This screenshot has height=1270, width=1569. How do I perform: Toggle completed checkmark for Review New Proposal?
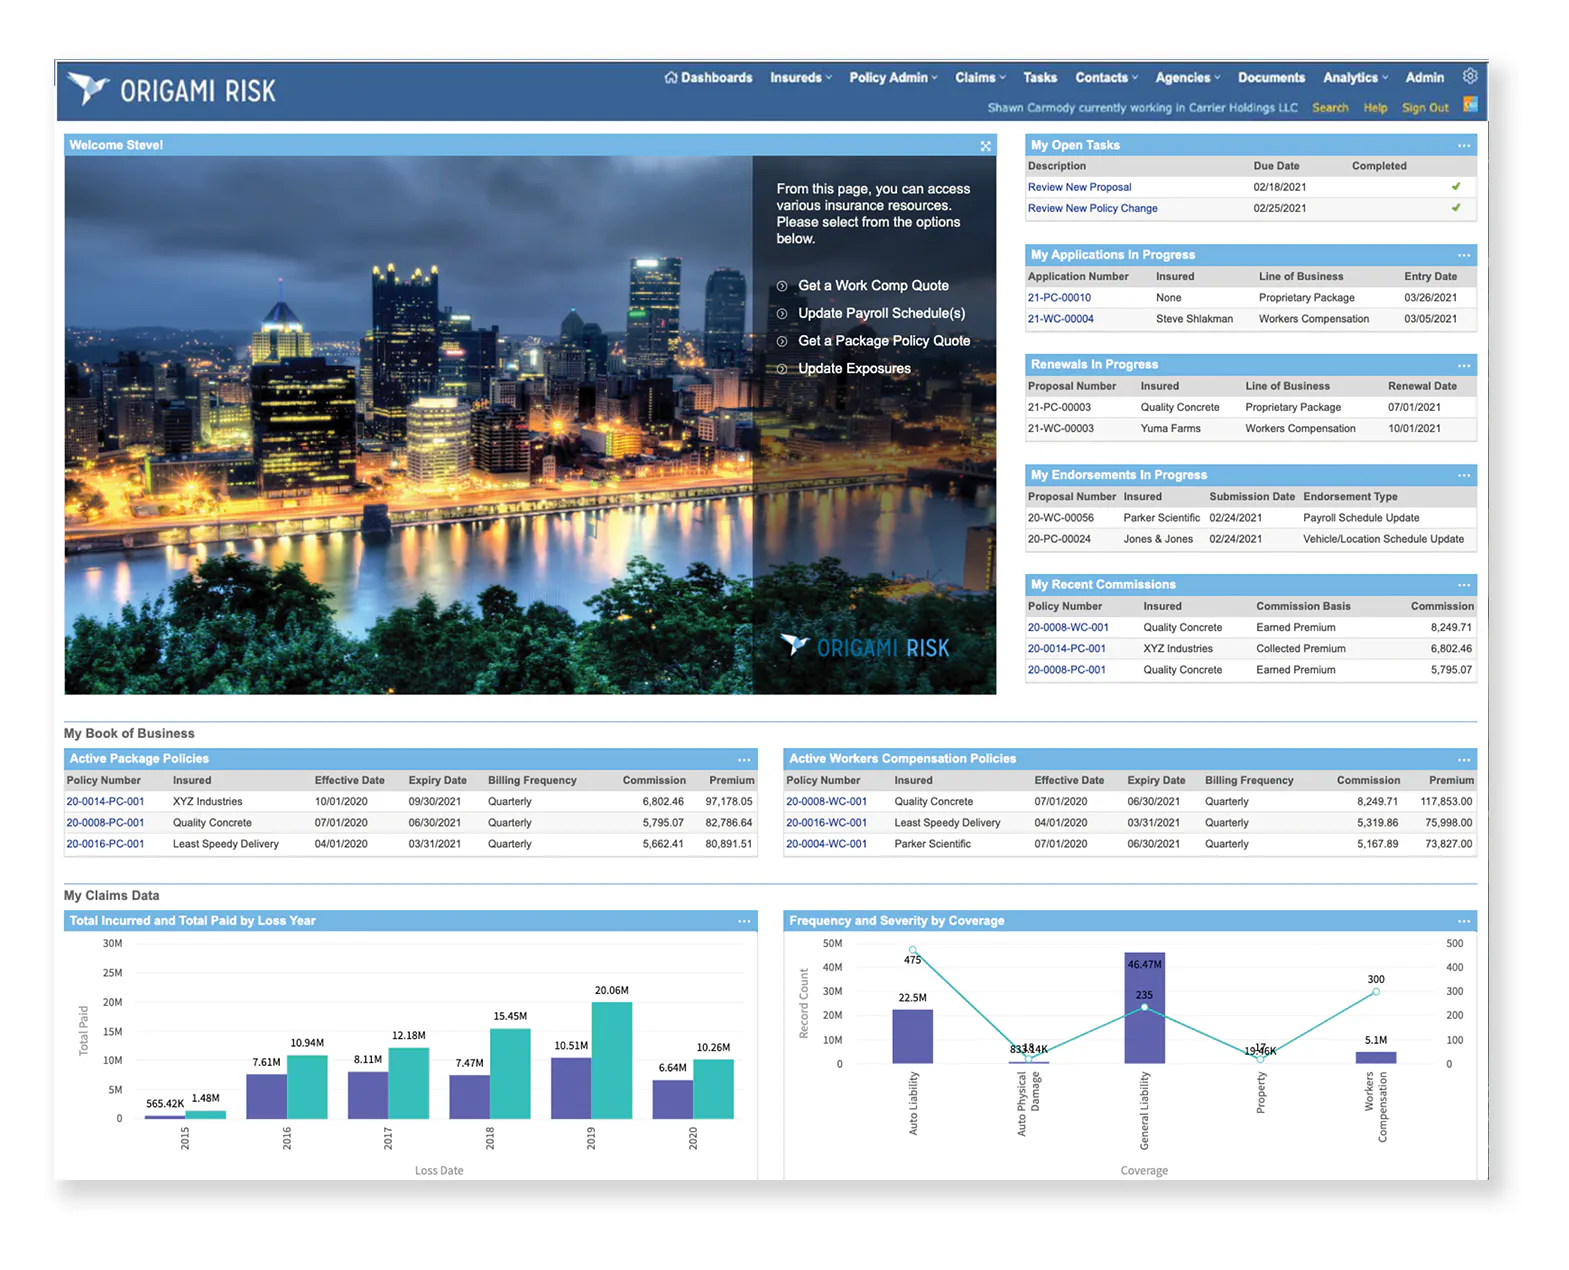point(1455,187)
